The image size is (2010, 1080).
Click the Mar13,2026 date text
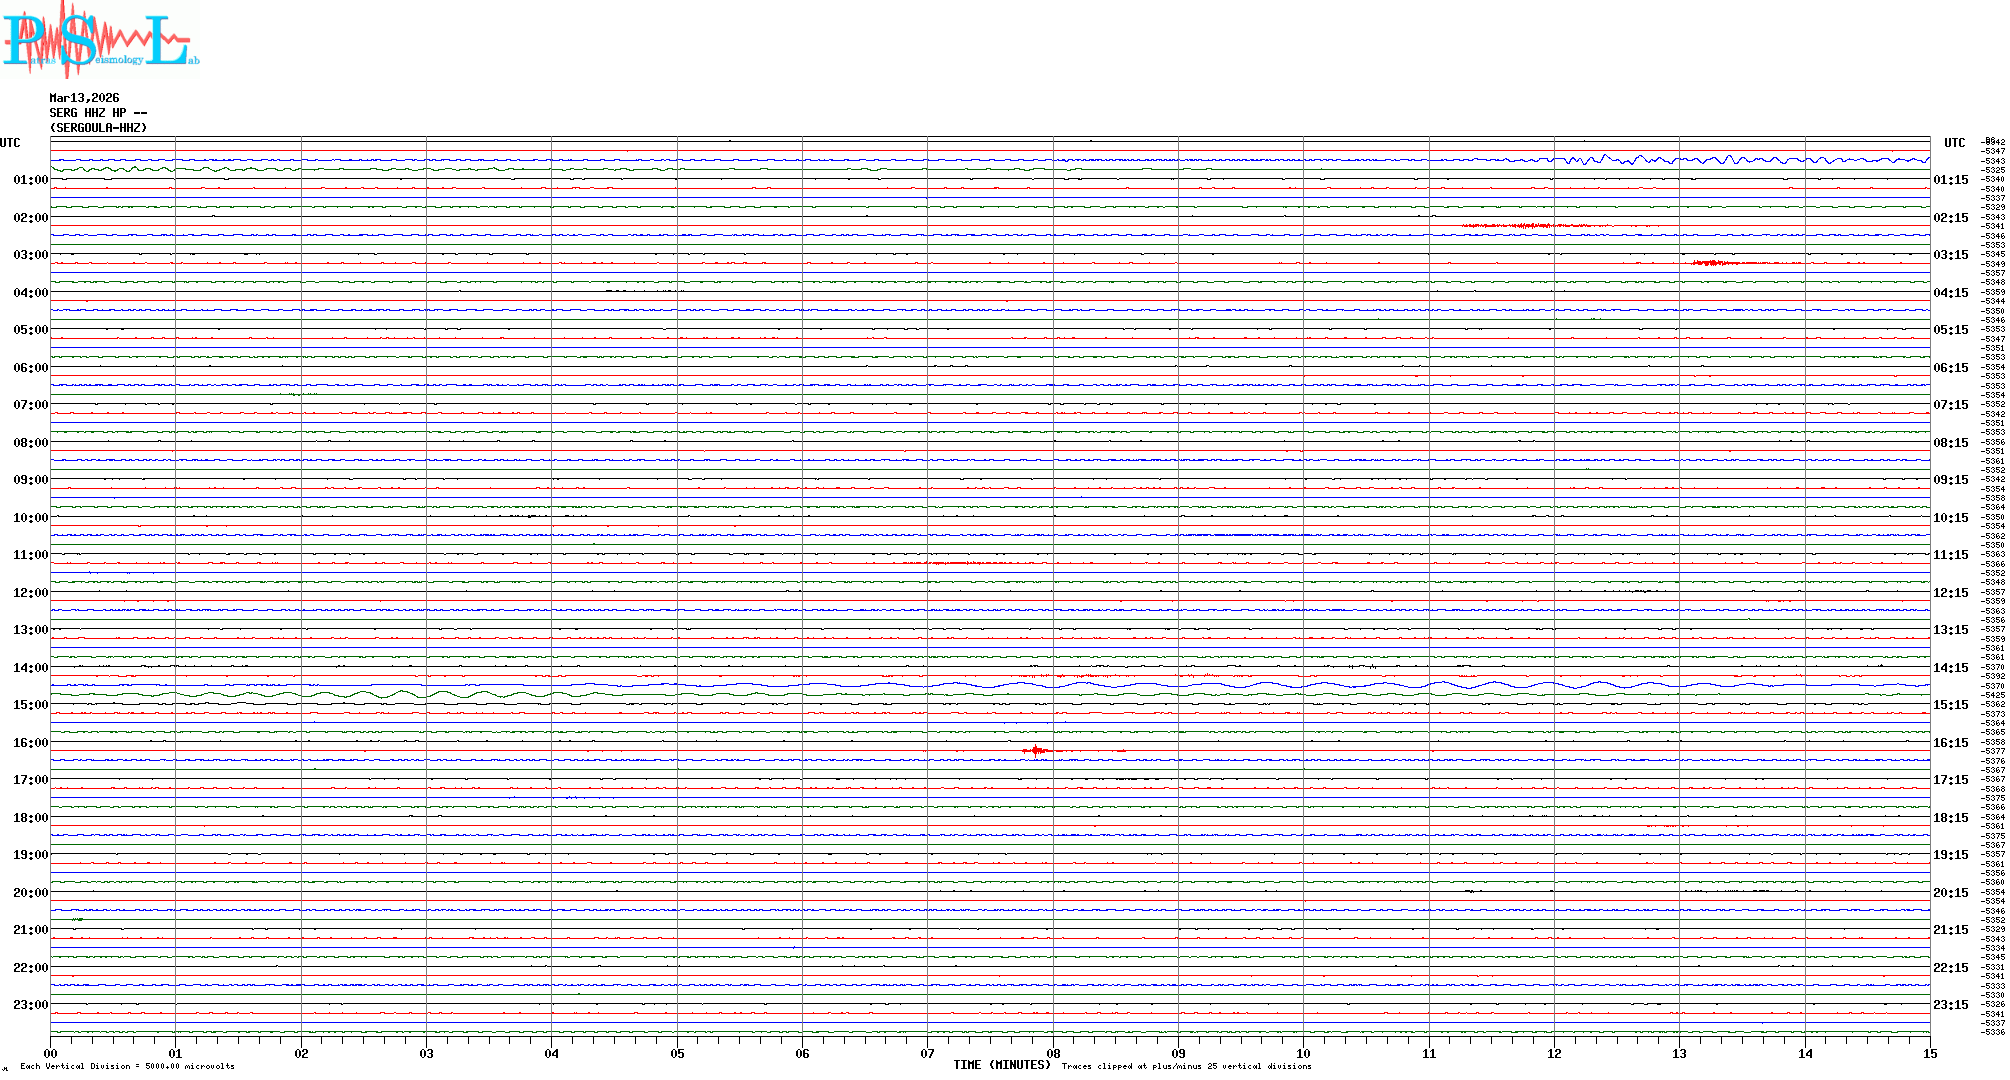tap(84, 98)
